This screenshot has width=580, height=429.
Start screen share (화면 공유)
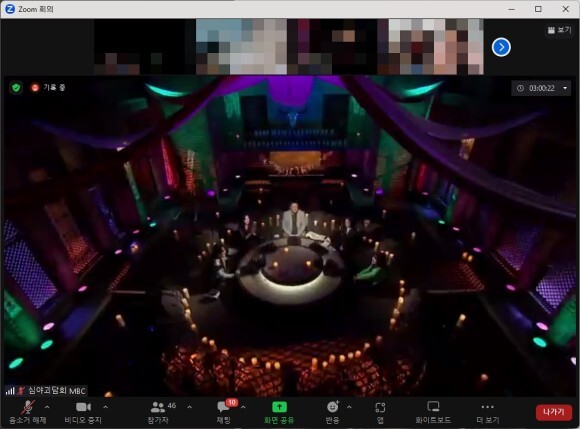point(279,412)
